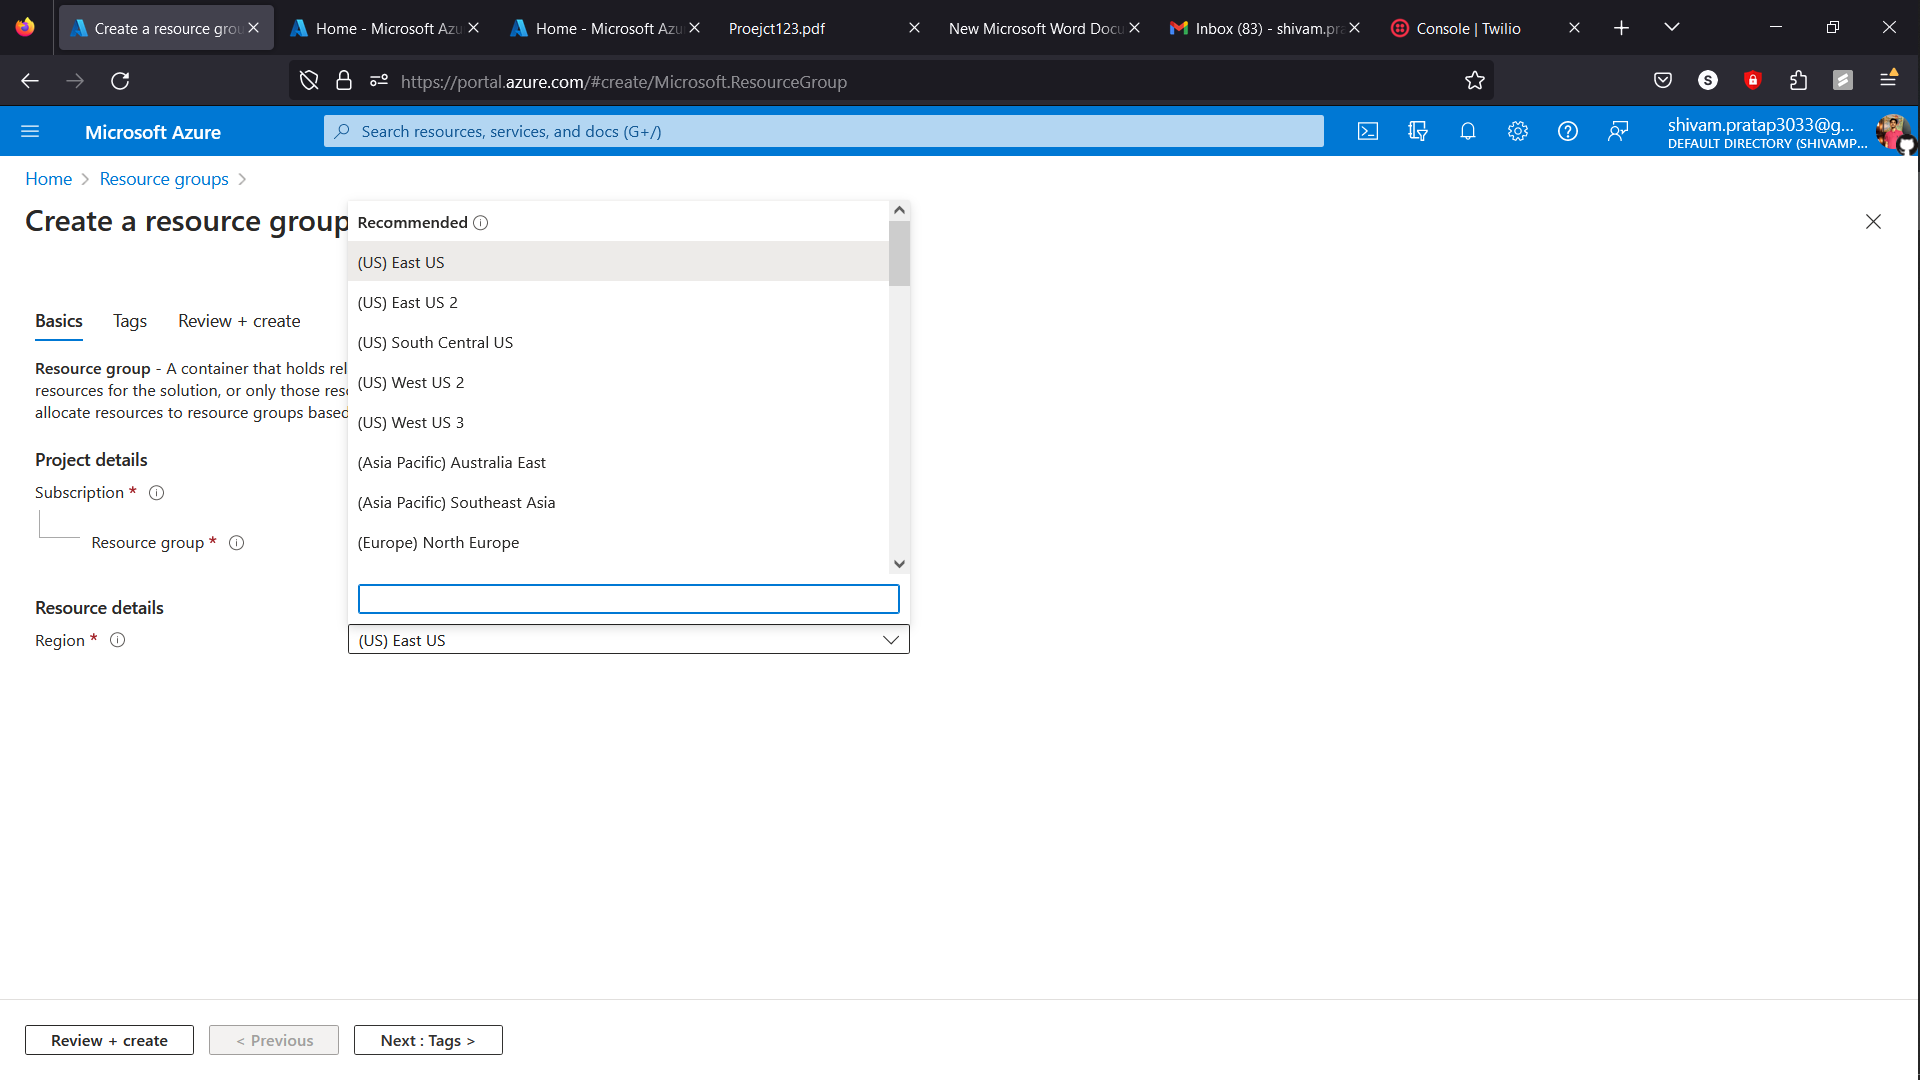Select (Asia Pacific) Southeast Asia from the list
The image size is (1920, 1080).
click(457, 502)
